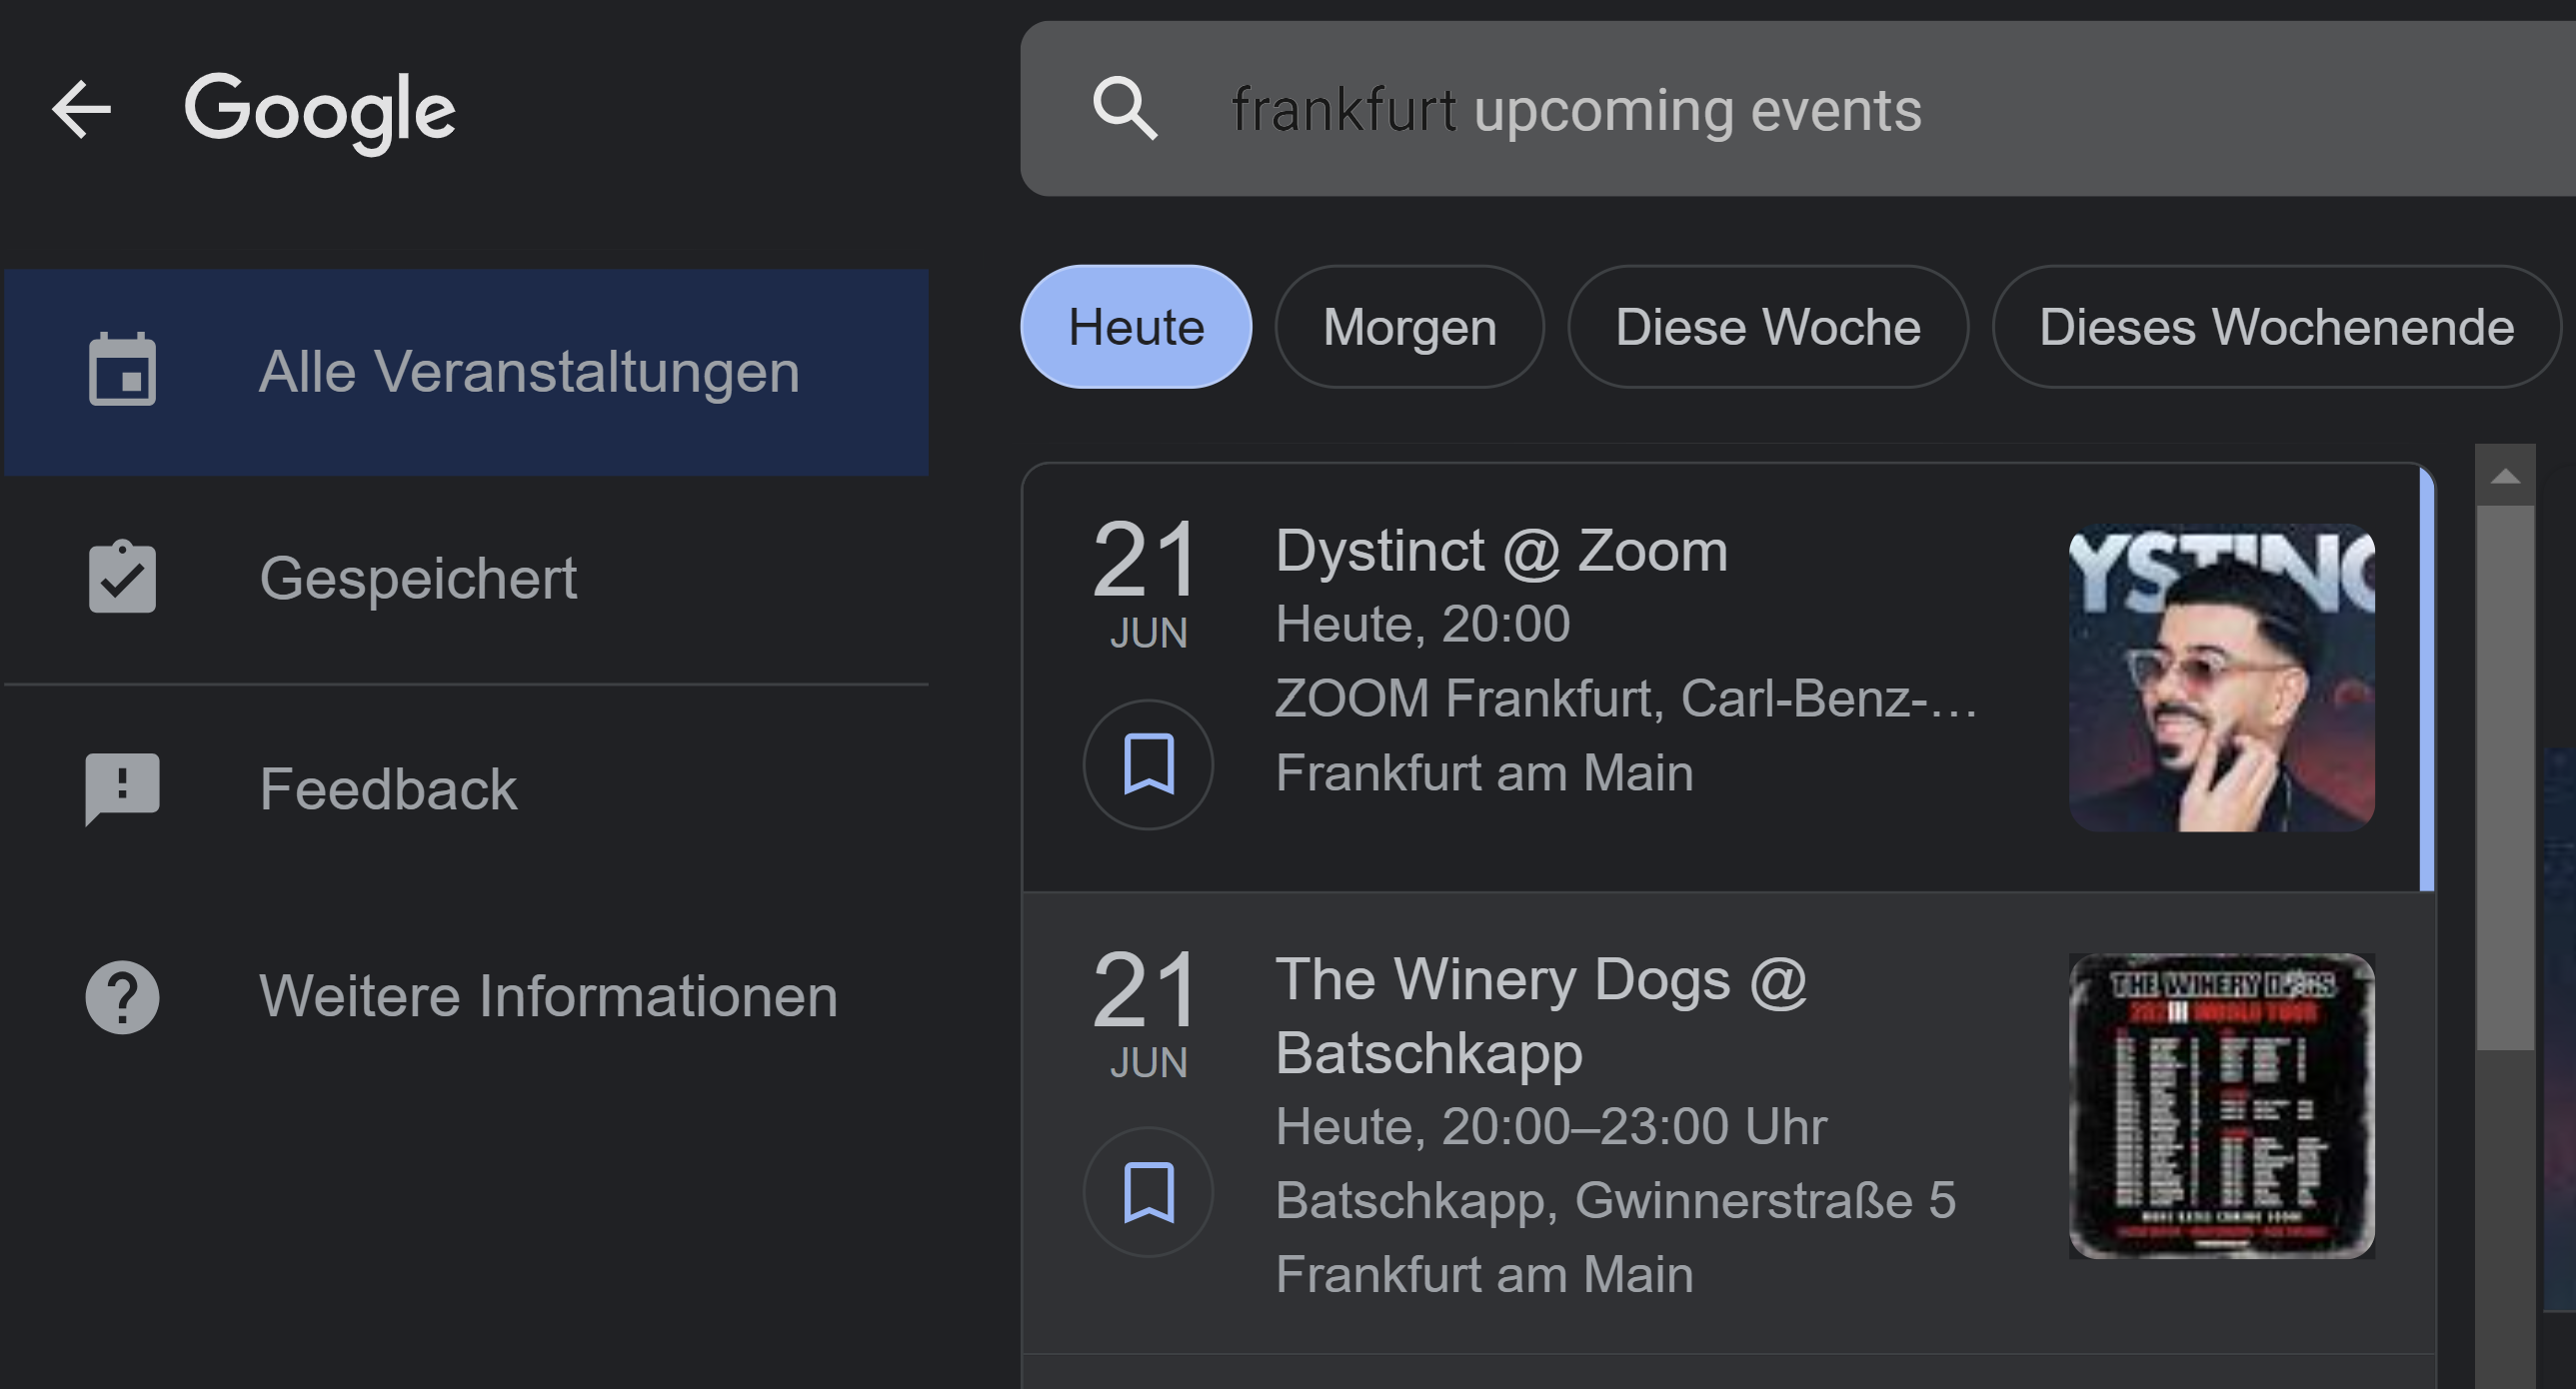This screenshot has height=1389, width=2576.
Task: Click the back arrow next to Google
Action: point(82,109)
